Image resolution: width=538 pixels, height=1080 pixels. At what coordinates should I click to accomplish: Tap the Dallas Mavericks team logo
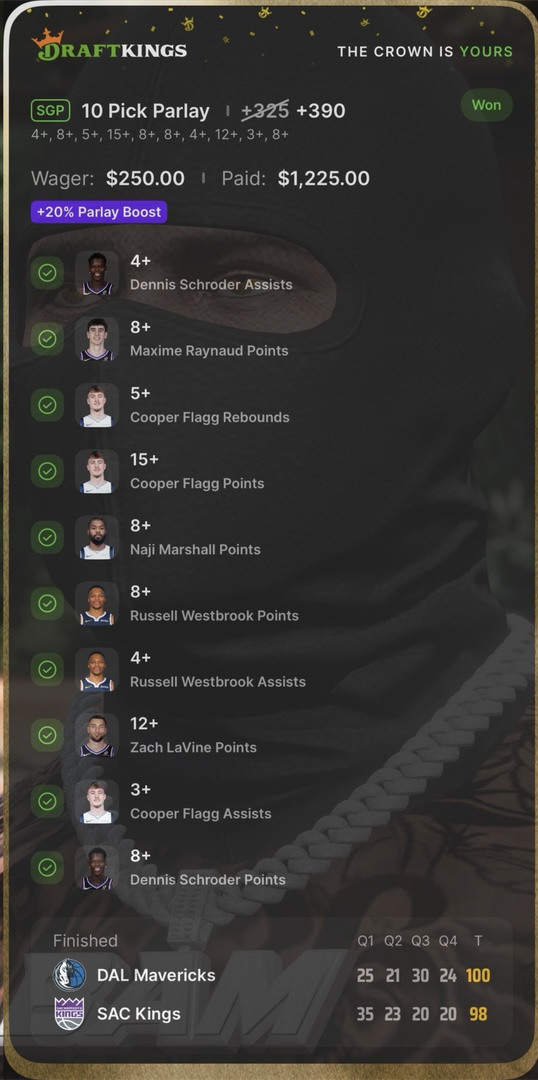point(70,975)
